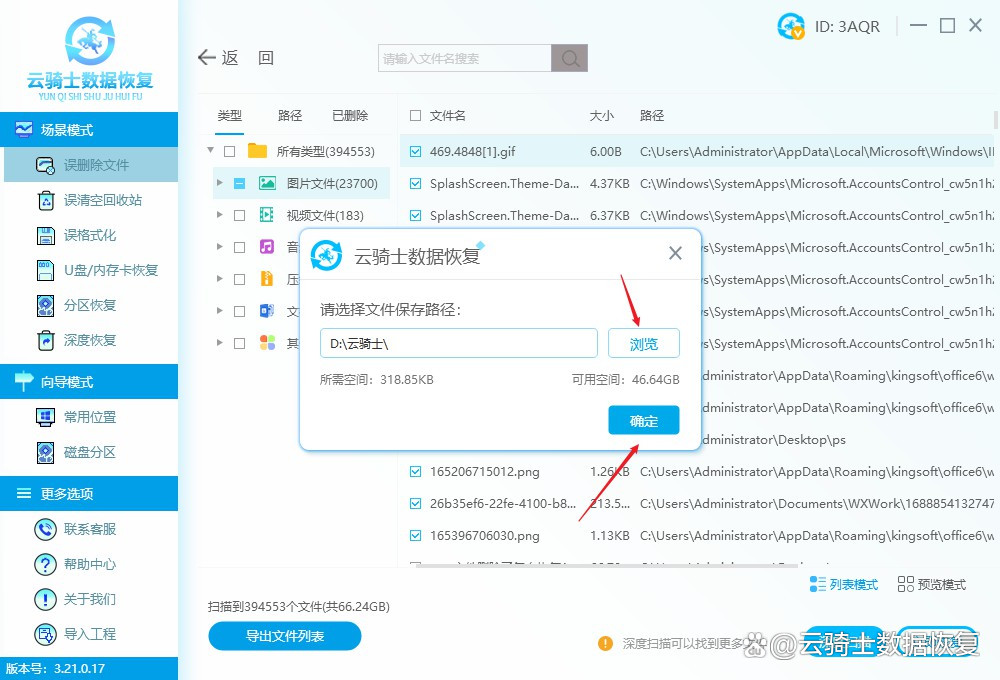The width and height of the screenshot is (1000, 680).
Task: Switch to 预览模式 preview mode
Action: [930, 584]
